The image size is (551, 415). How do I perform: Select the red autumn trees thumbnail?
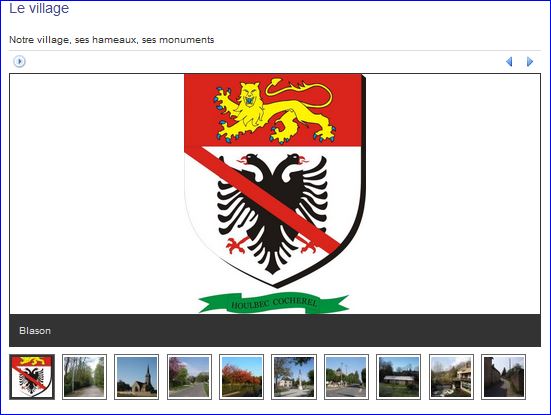241,377
